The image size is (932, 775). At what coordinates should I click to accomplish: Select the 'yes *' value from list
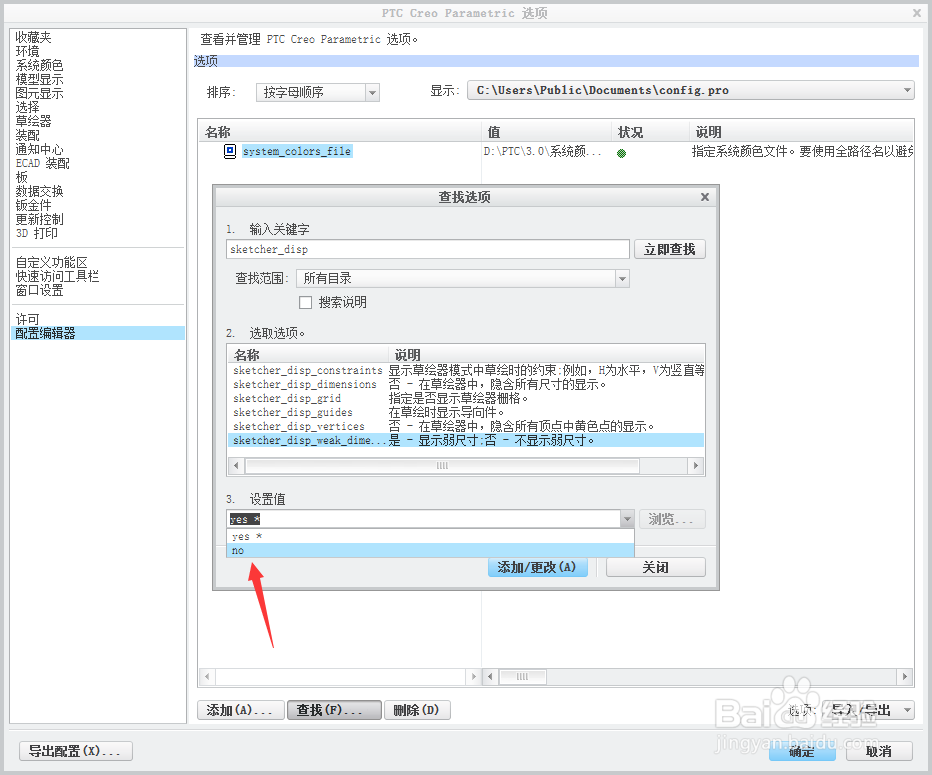pos(431,537)
